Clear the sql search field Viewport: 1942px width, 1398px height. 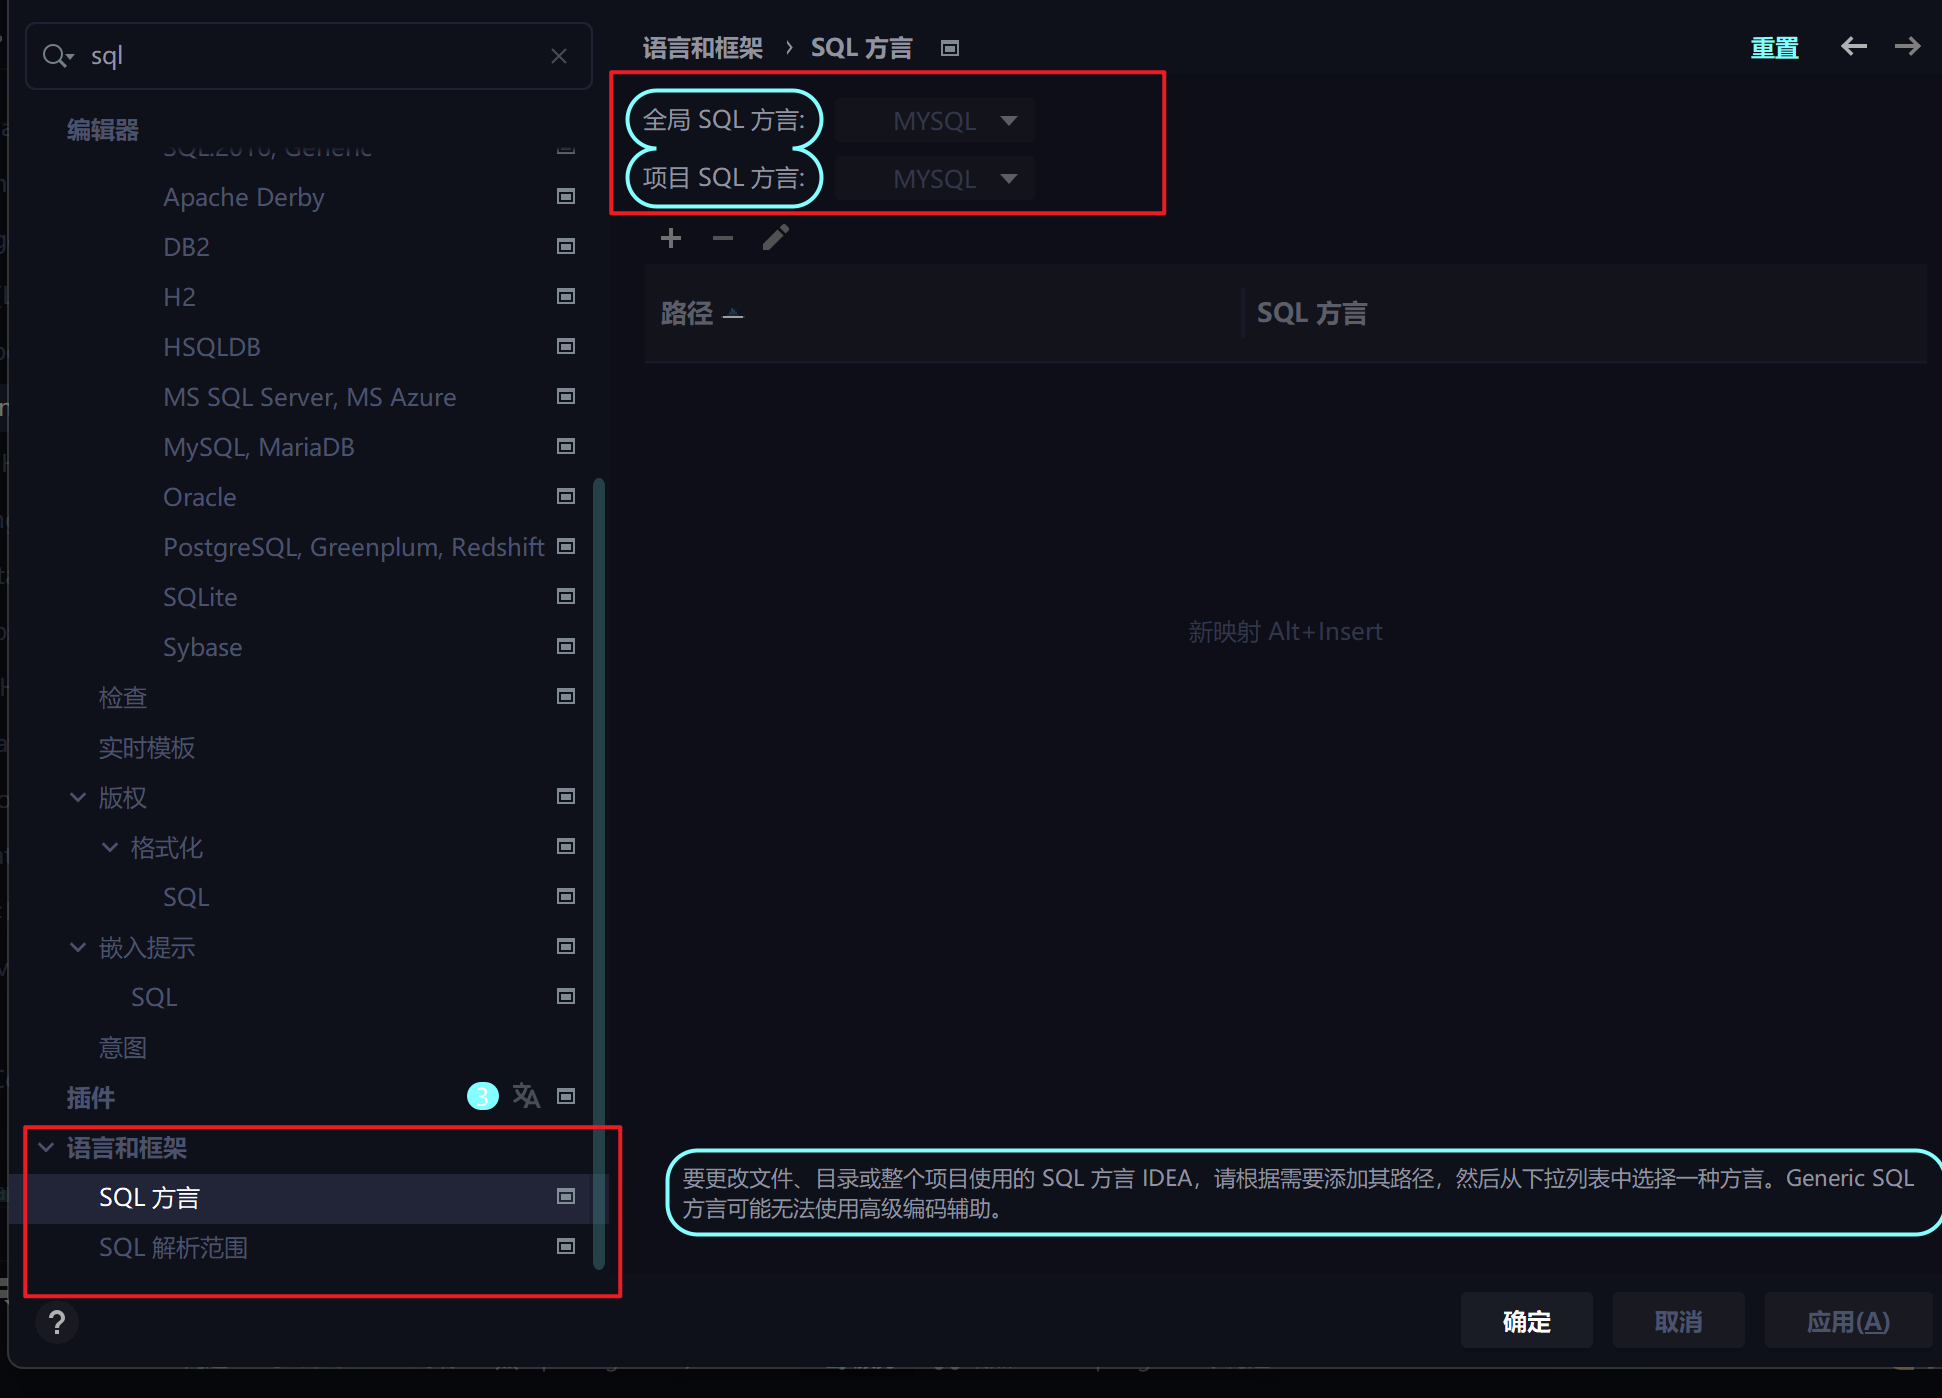pyautogui.click(x=559, y=56)
